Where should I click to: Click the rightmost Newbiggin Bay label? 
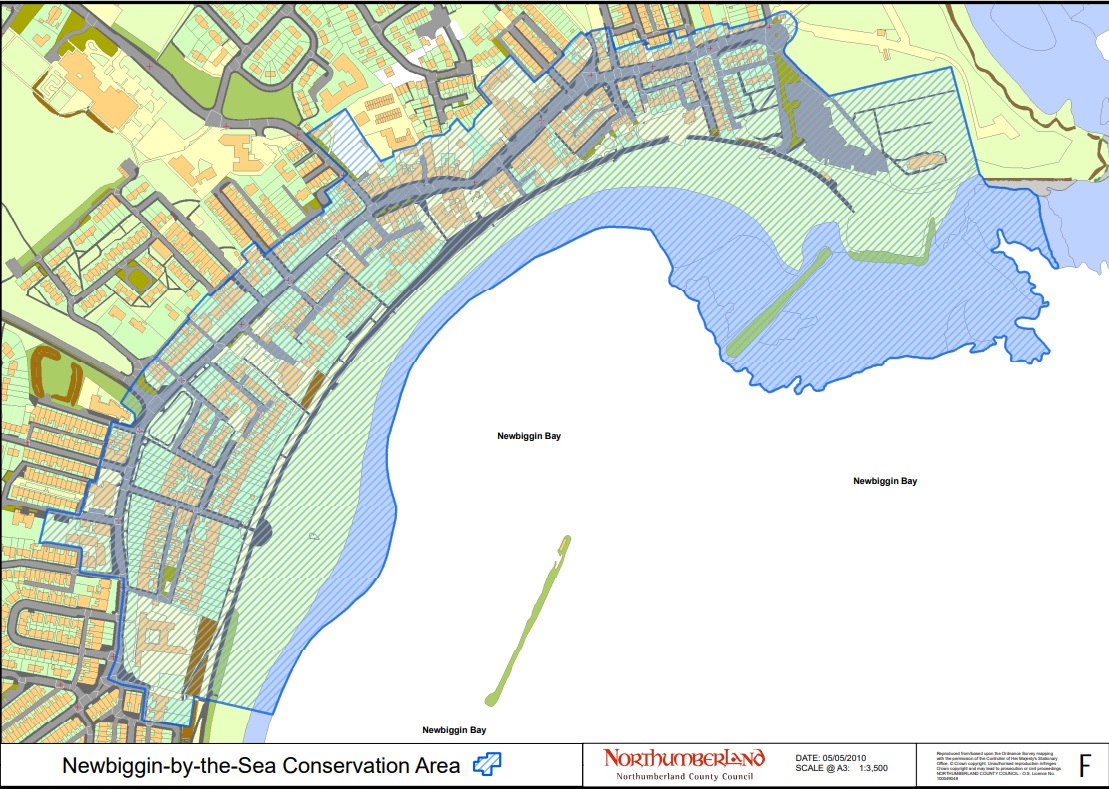[884, 481]
